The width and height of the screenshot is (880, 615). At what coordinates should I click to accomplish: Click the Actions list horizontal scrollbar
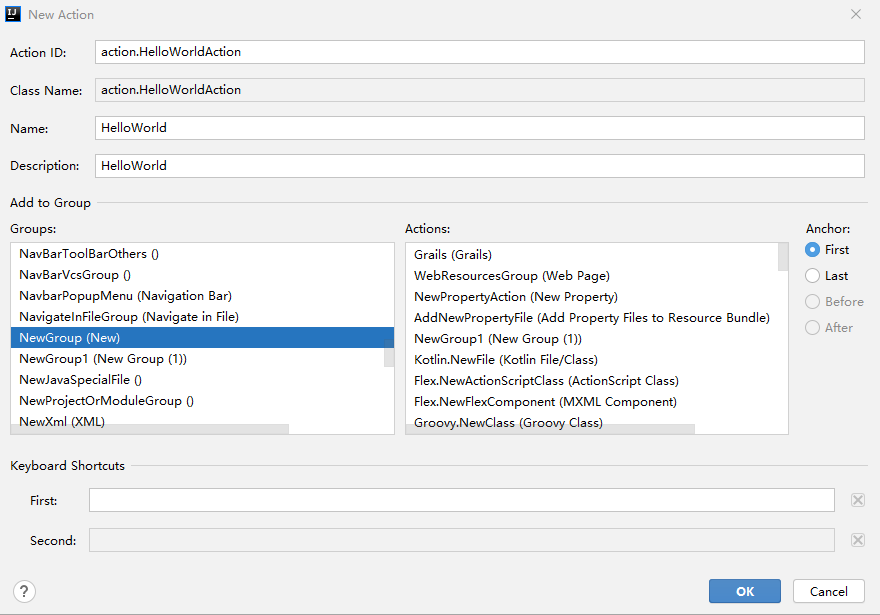pyautogui.click(x=551, y=429)
